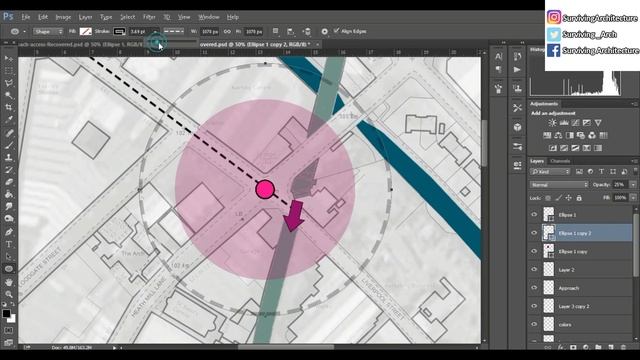Click the Fill color swatch
This screenshot has height=360, width=640.
85,31
